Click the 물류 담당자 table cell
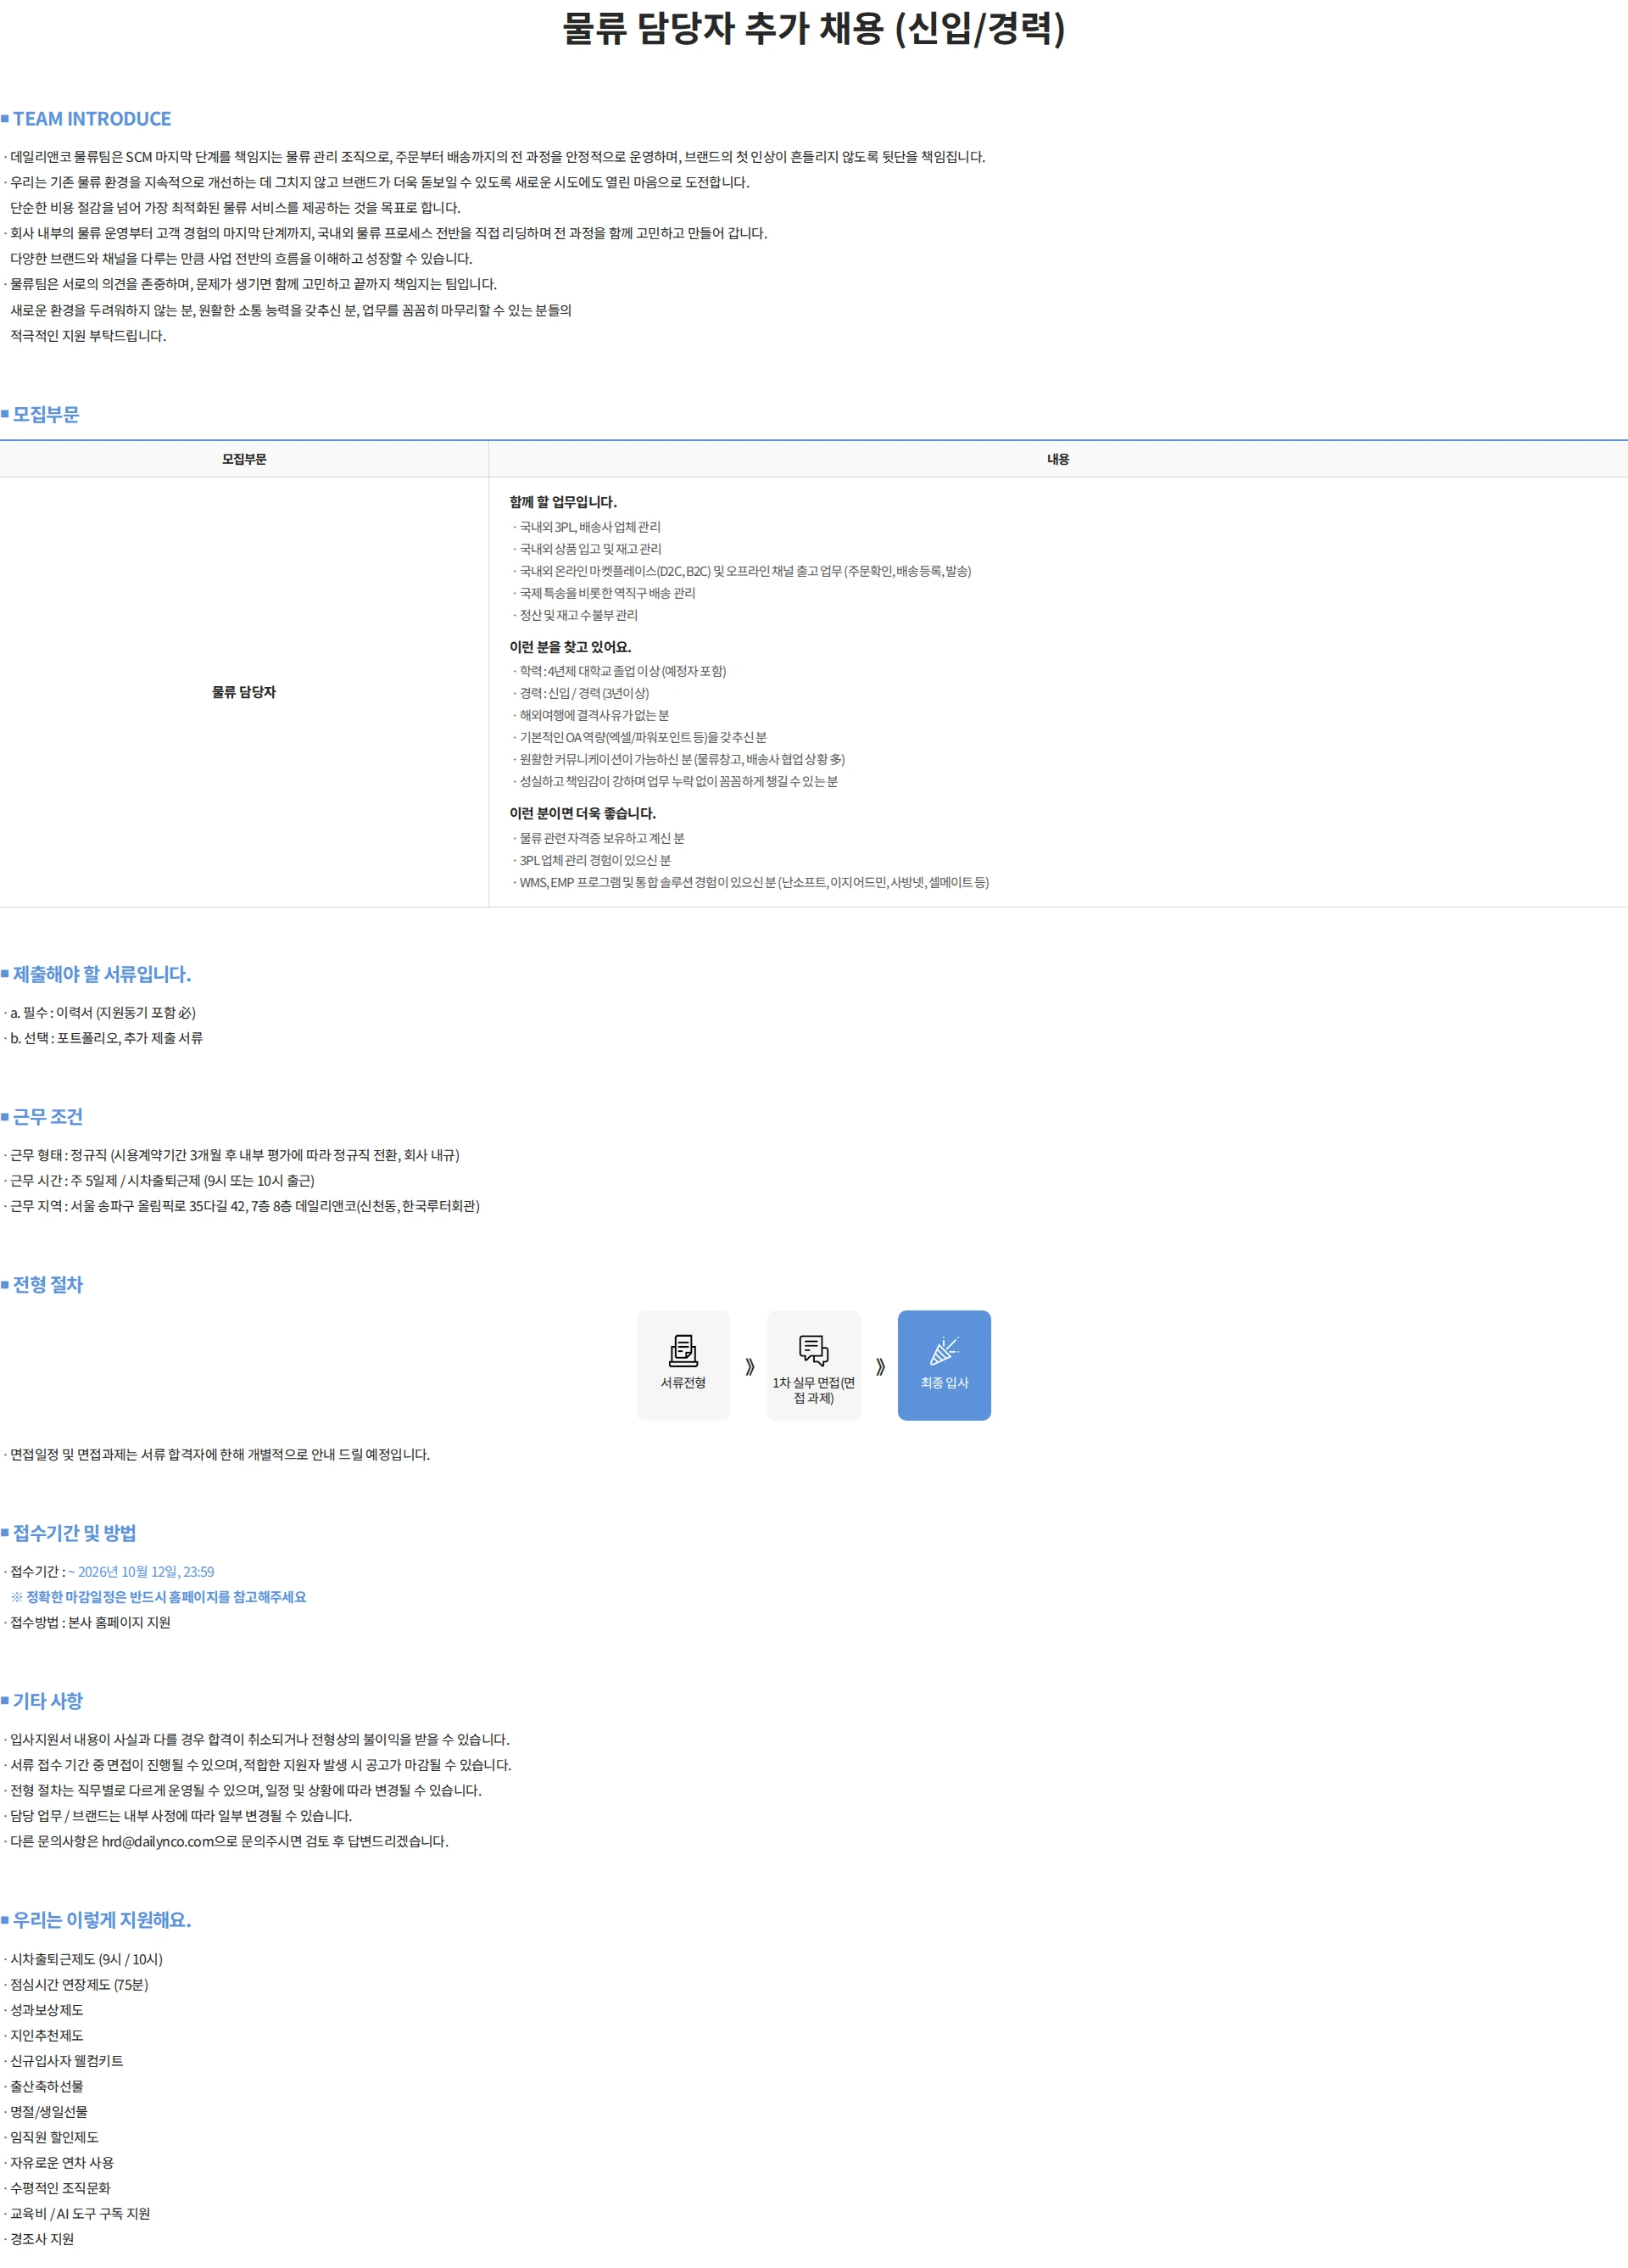Image resolution: width=1628 pixels, height=2268 pixels. [244, 692]
